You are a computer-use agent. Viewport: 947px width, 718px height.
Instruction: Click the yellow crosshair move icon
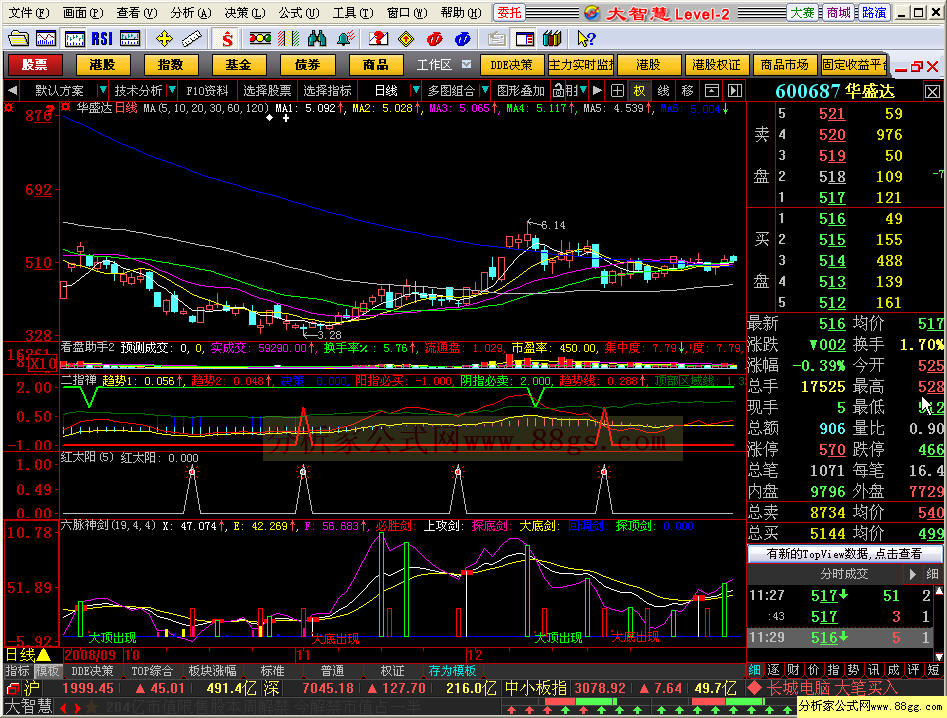coord(164,39)
